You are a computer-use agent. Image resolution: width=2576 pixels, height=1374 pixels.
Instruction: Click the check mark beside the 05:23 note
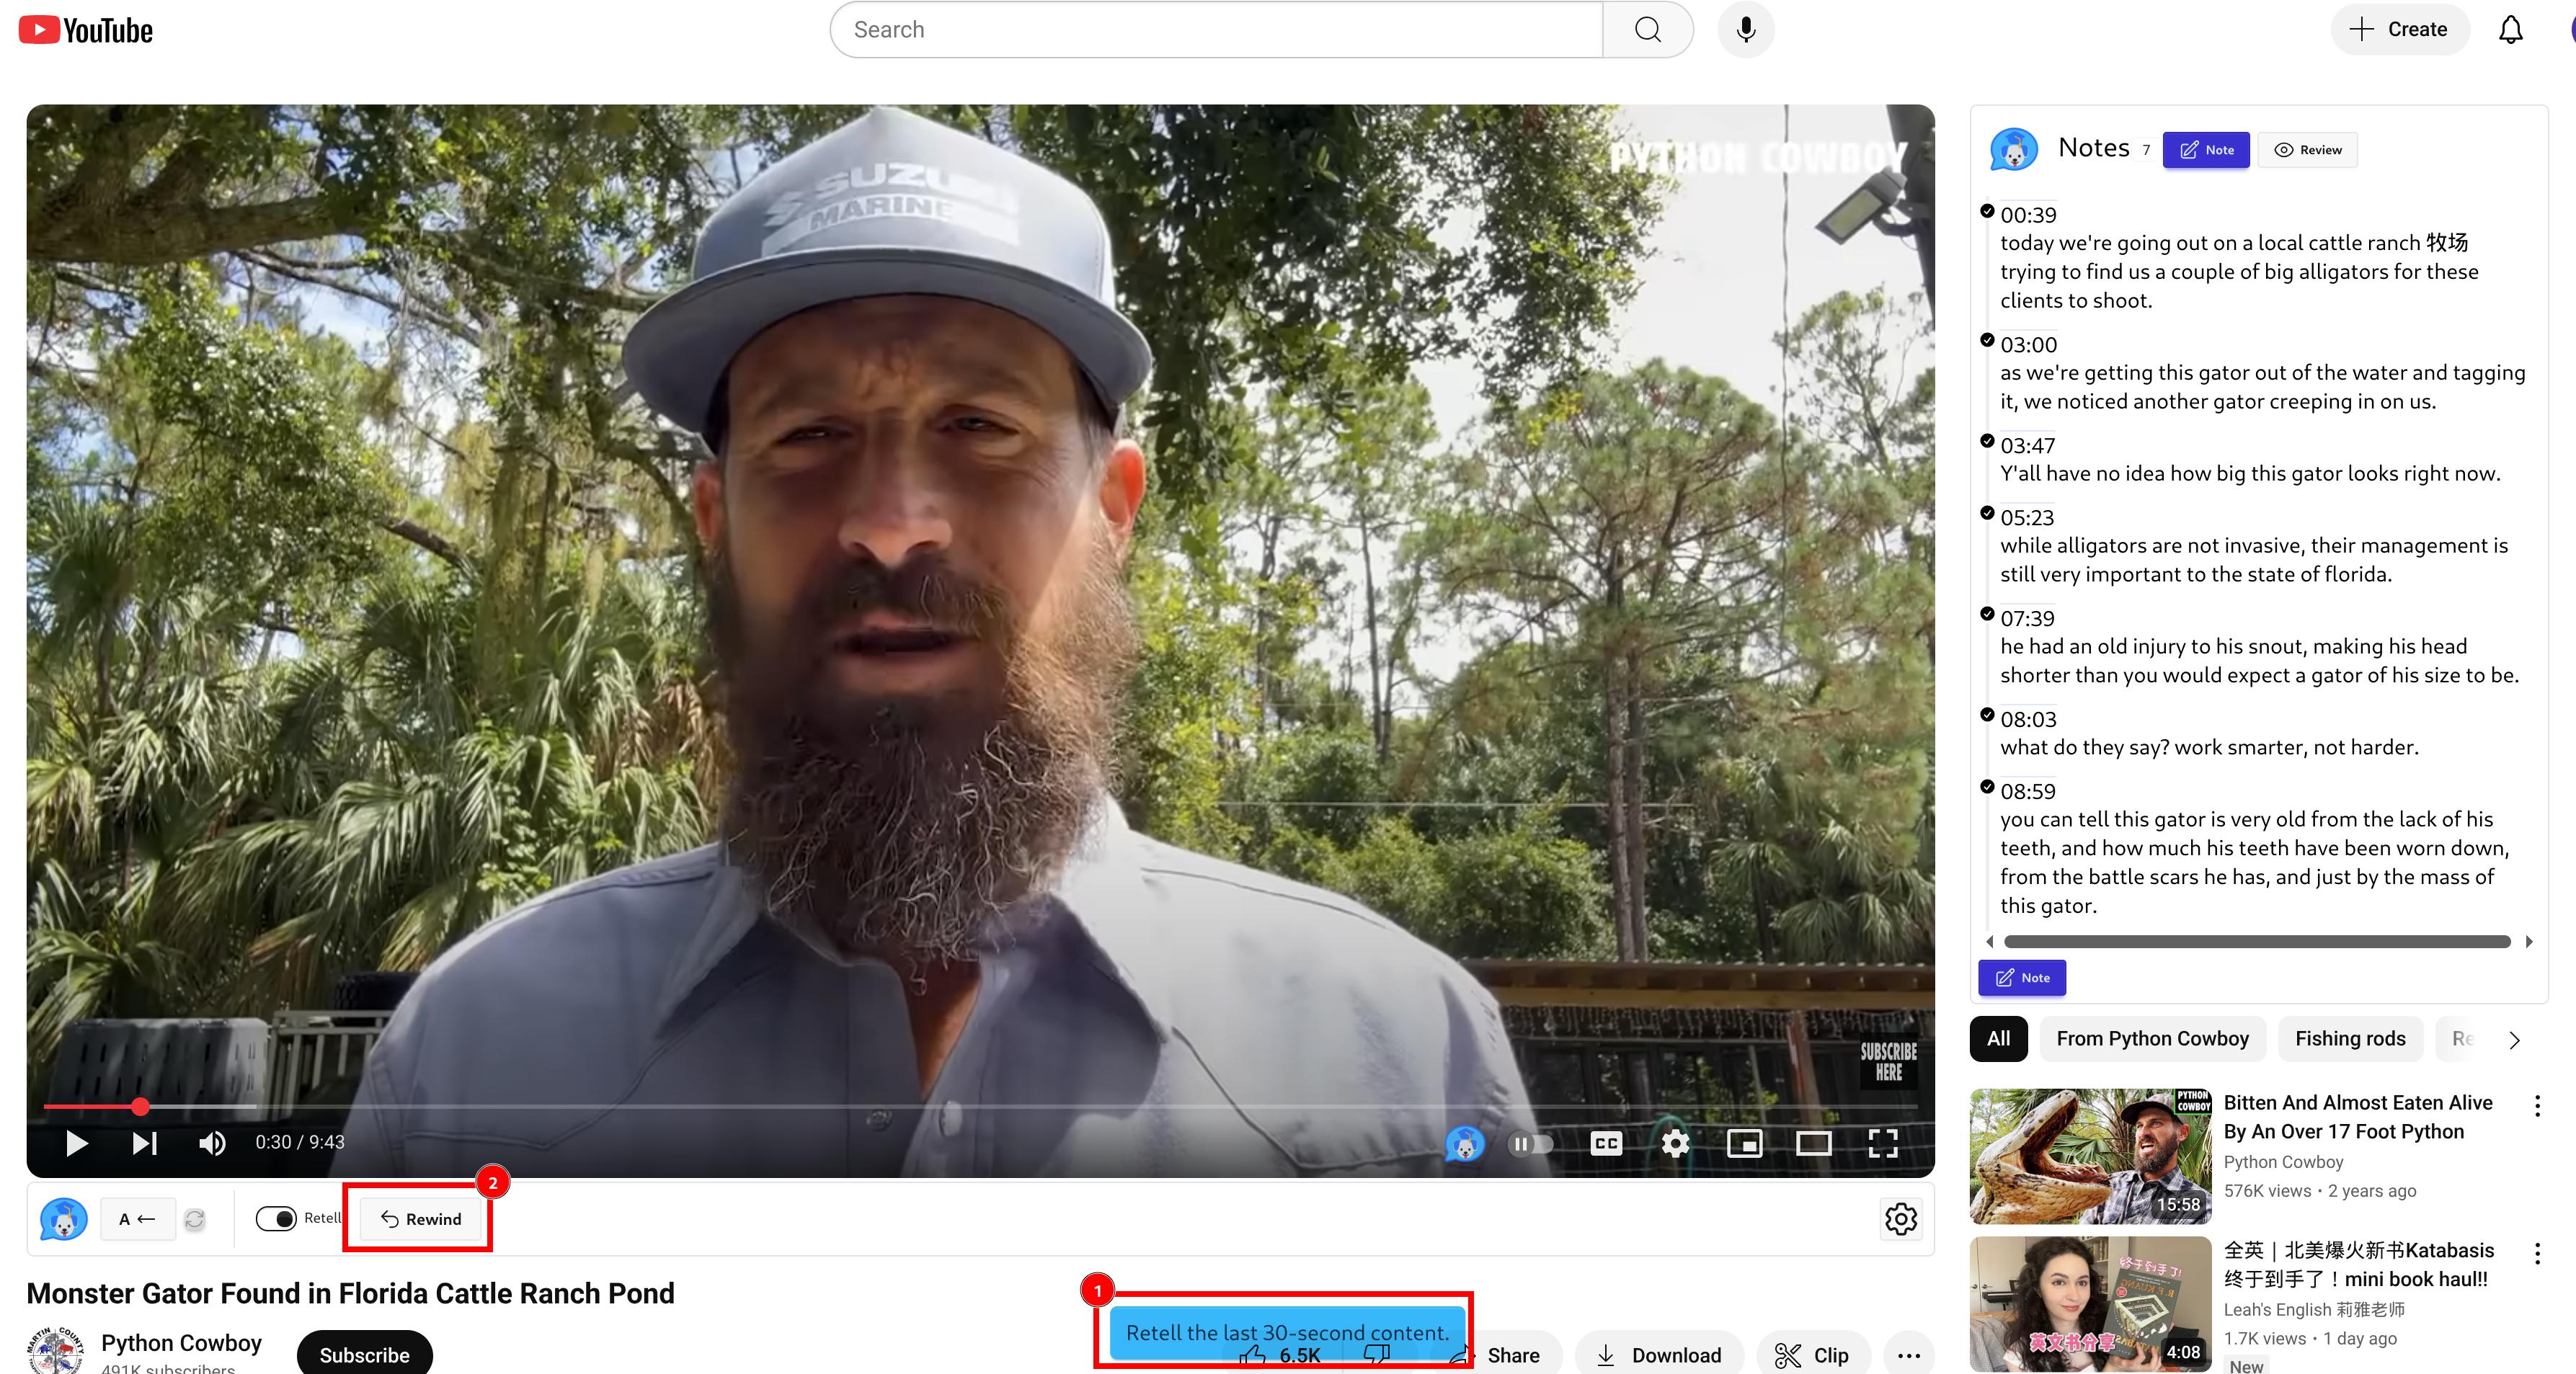coord(1987,513)
